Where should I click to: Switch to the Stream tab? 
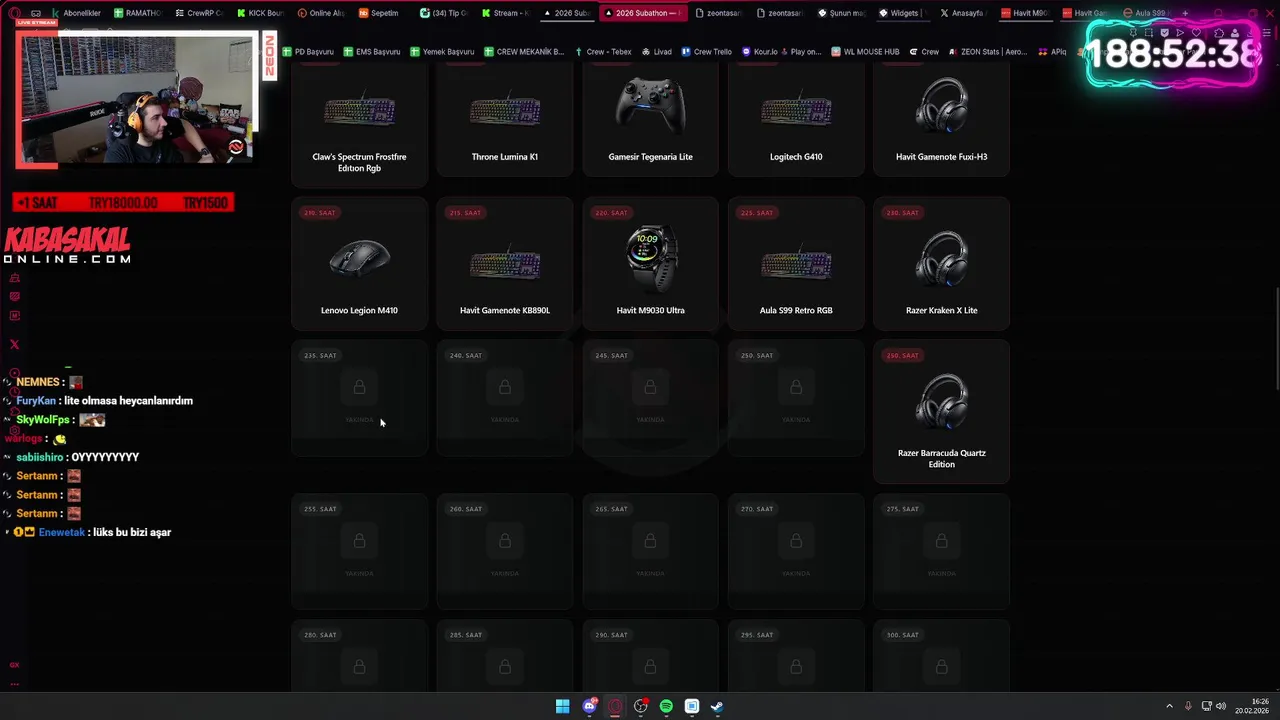tap(504, 13)
